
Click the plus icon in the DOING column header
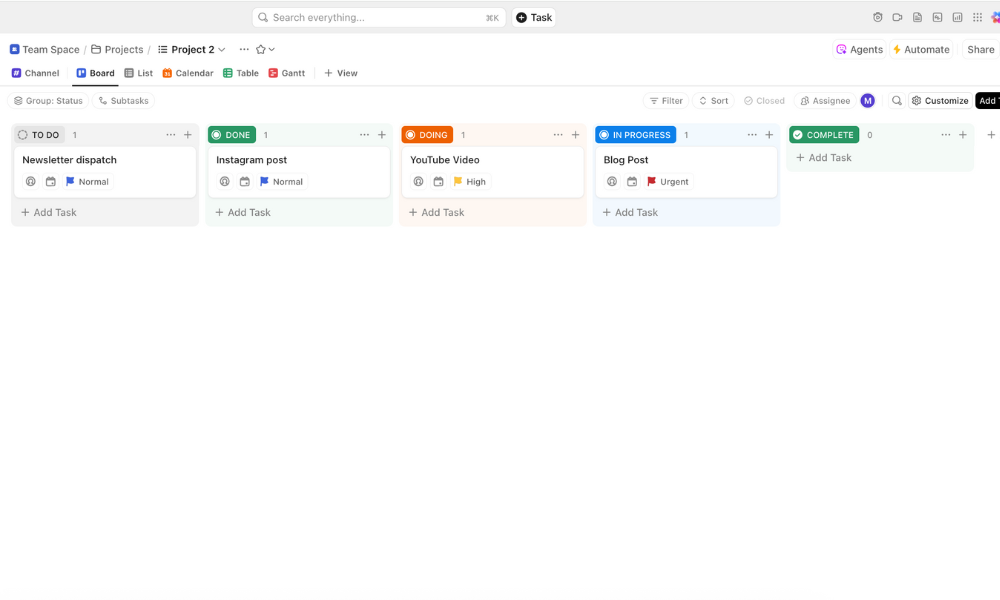[575, 135]
